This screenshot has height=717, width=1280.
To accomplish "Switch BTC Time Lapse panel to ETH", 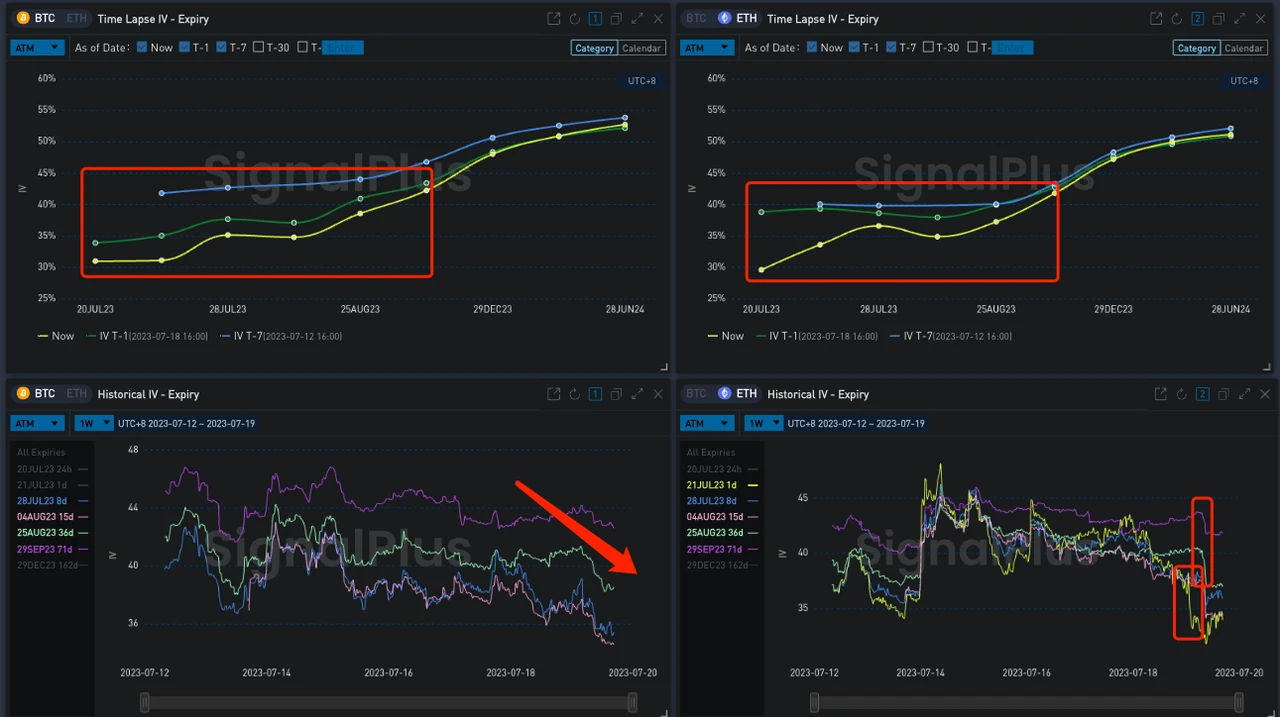I will pyautogui.click(x=75, y=19).
